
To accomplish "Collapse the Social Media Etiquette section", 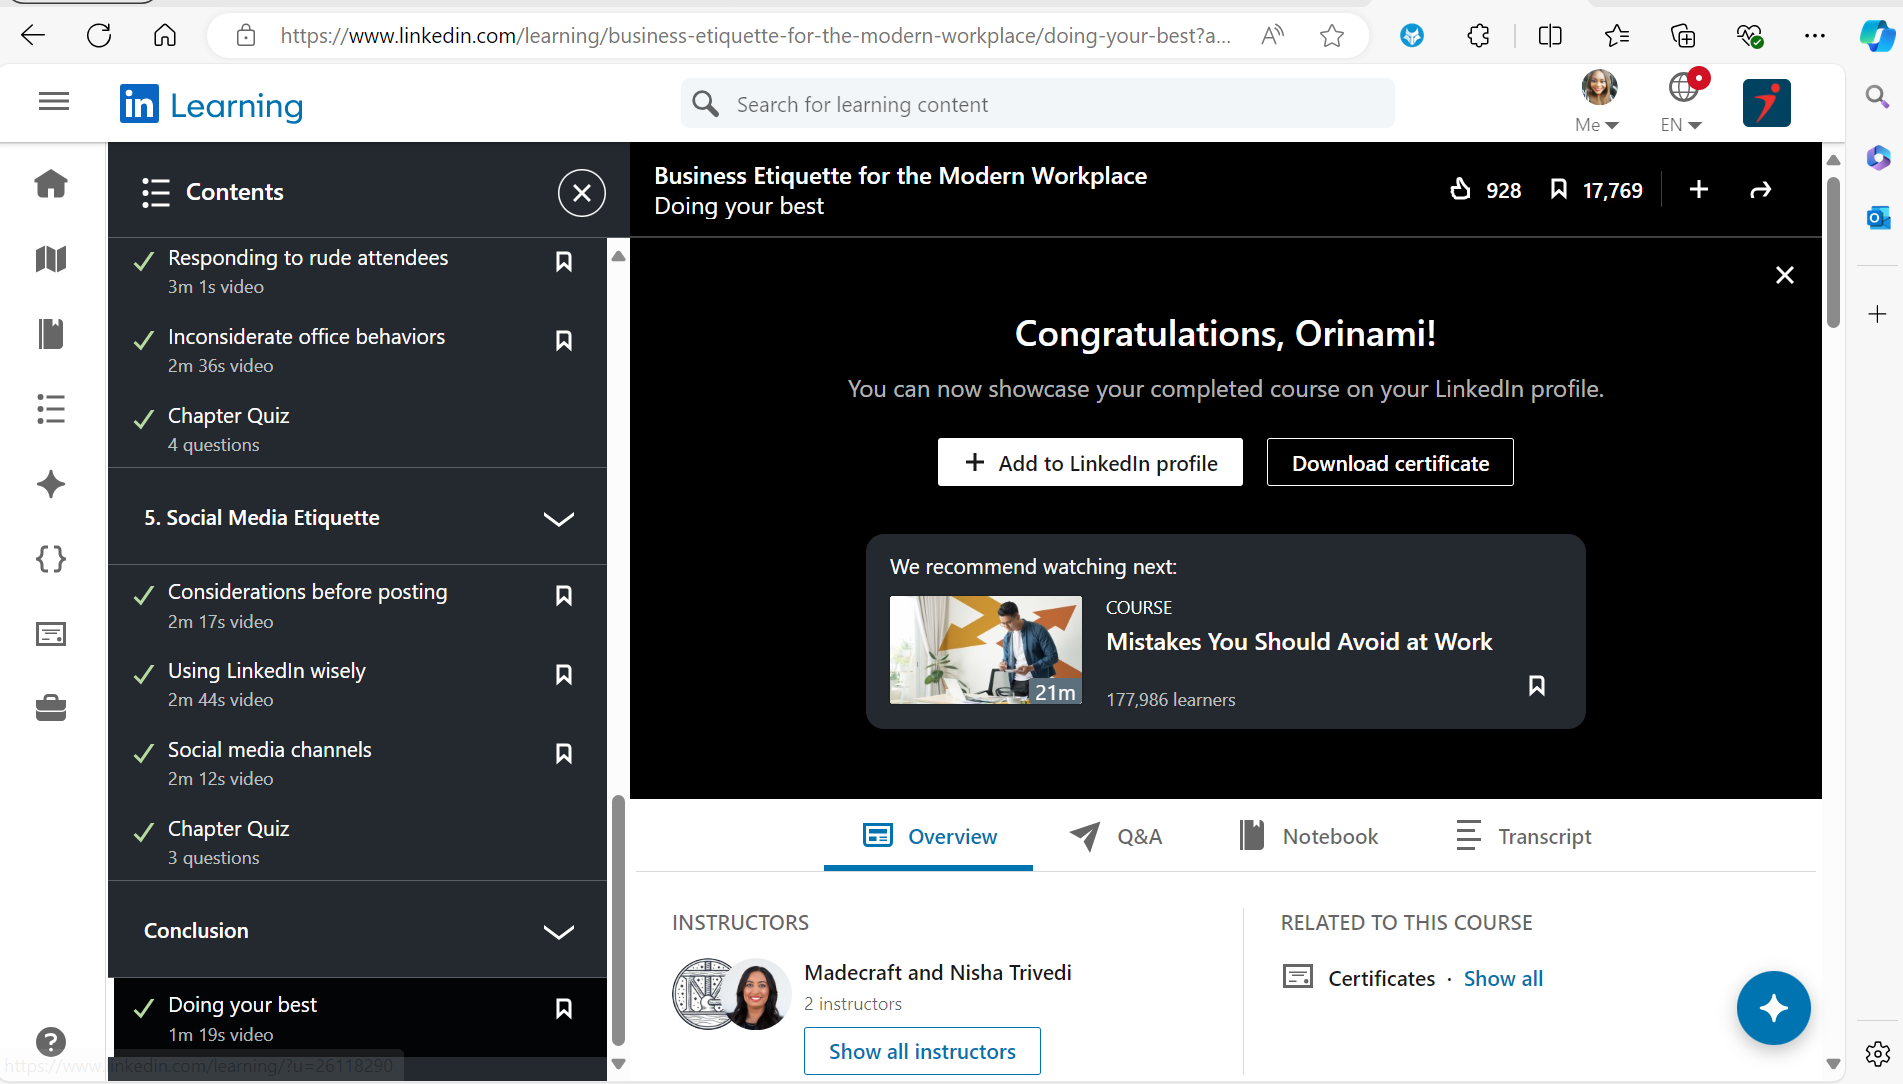I will click(x=558, y=519).
